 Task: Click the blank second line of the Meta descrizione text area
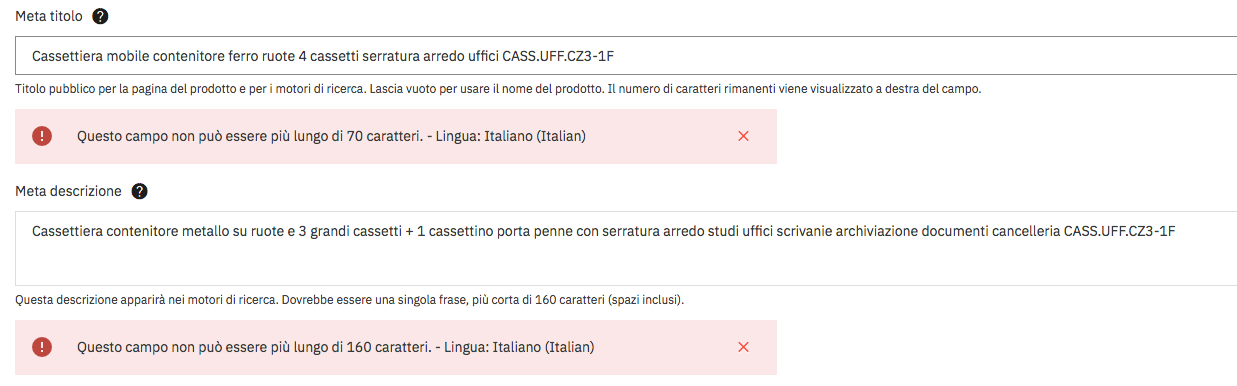(626, 262)
